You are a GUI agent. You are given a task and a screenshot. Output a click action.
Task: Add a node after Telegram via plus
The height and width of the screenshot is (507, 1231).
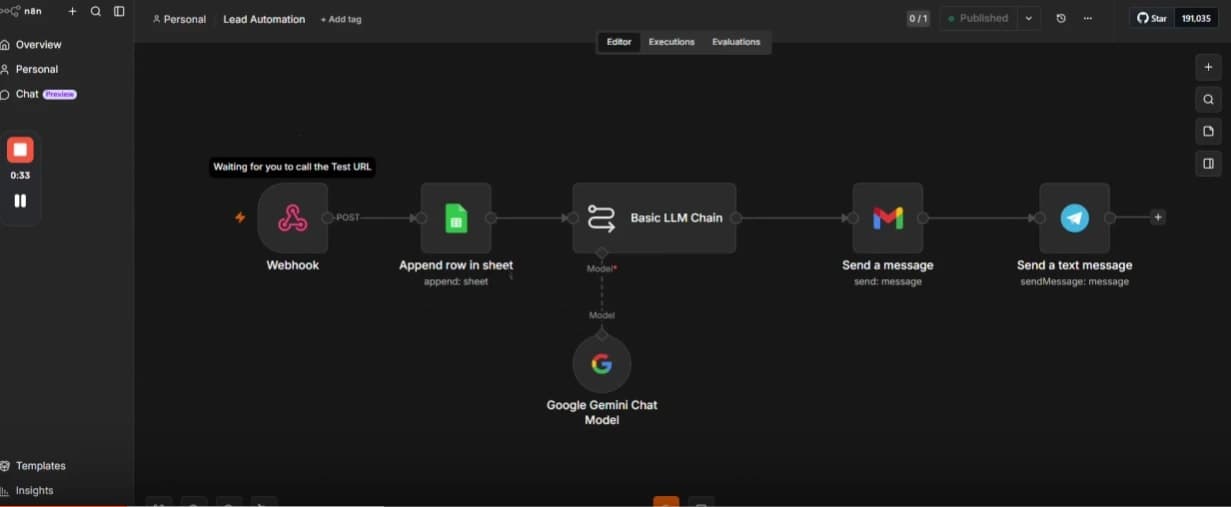click(x=1158, y=217)
